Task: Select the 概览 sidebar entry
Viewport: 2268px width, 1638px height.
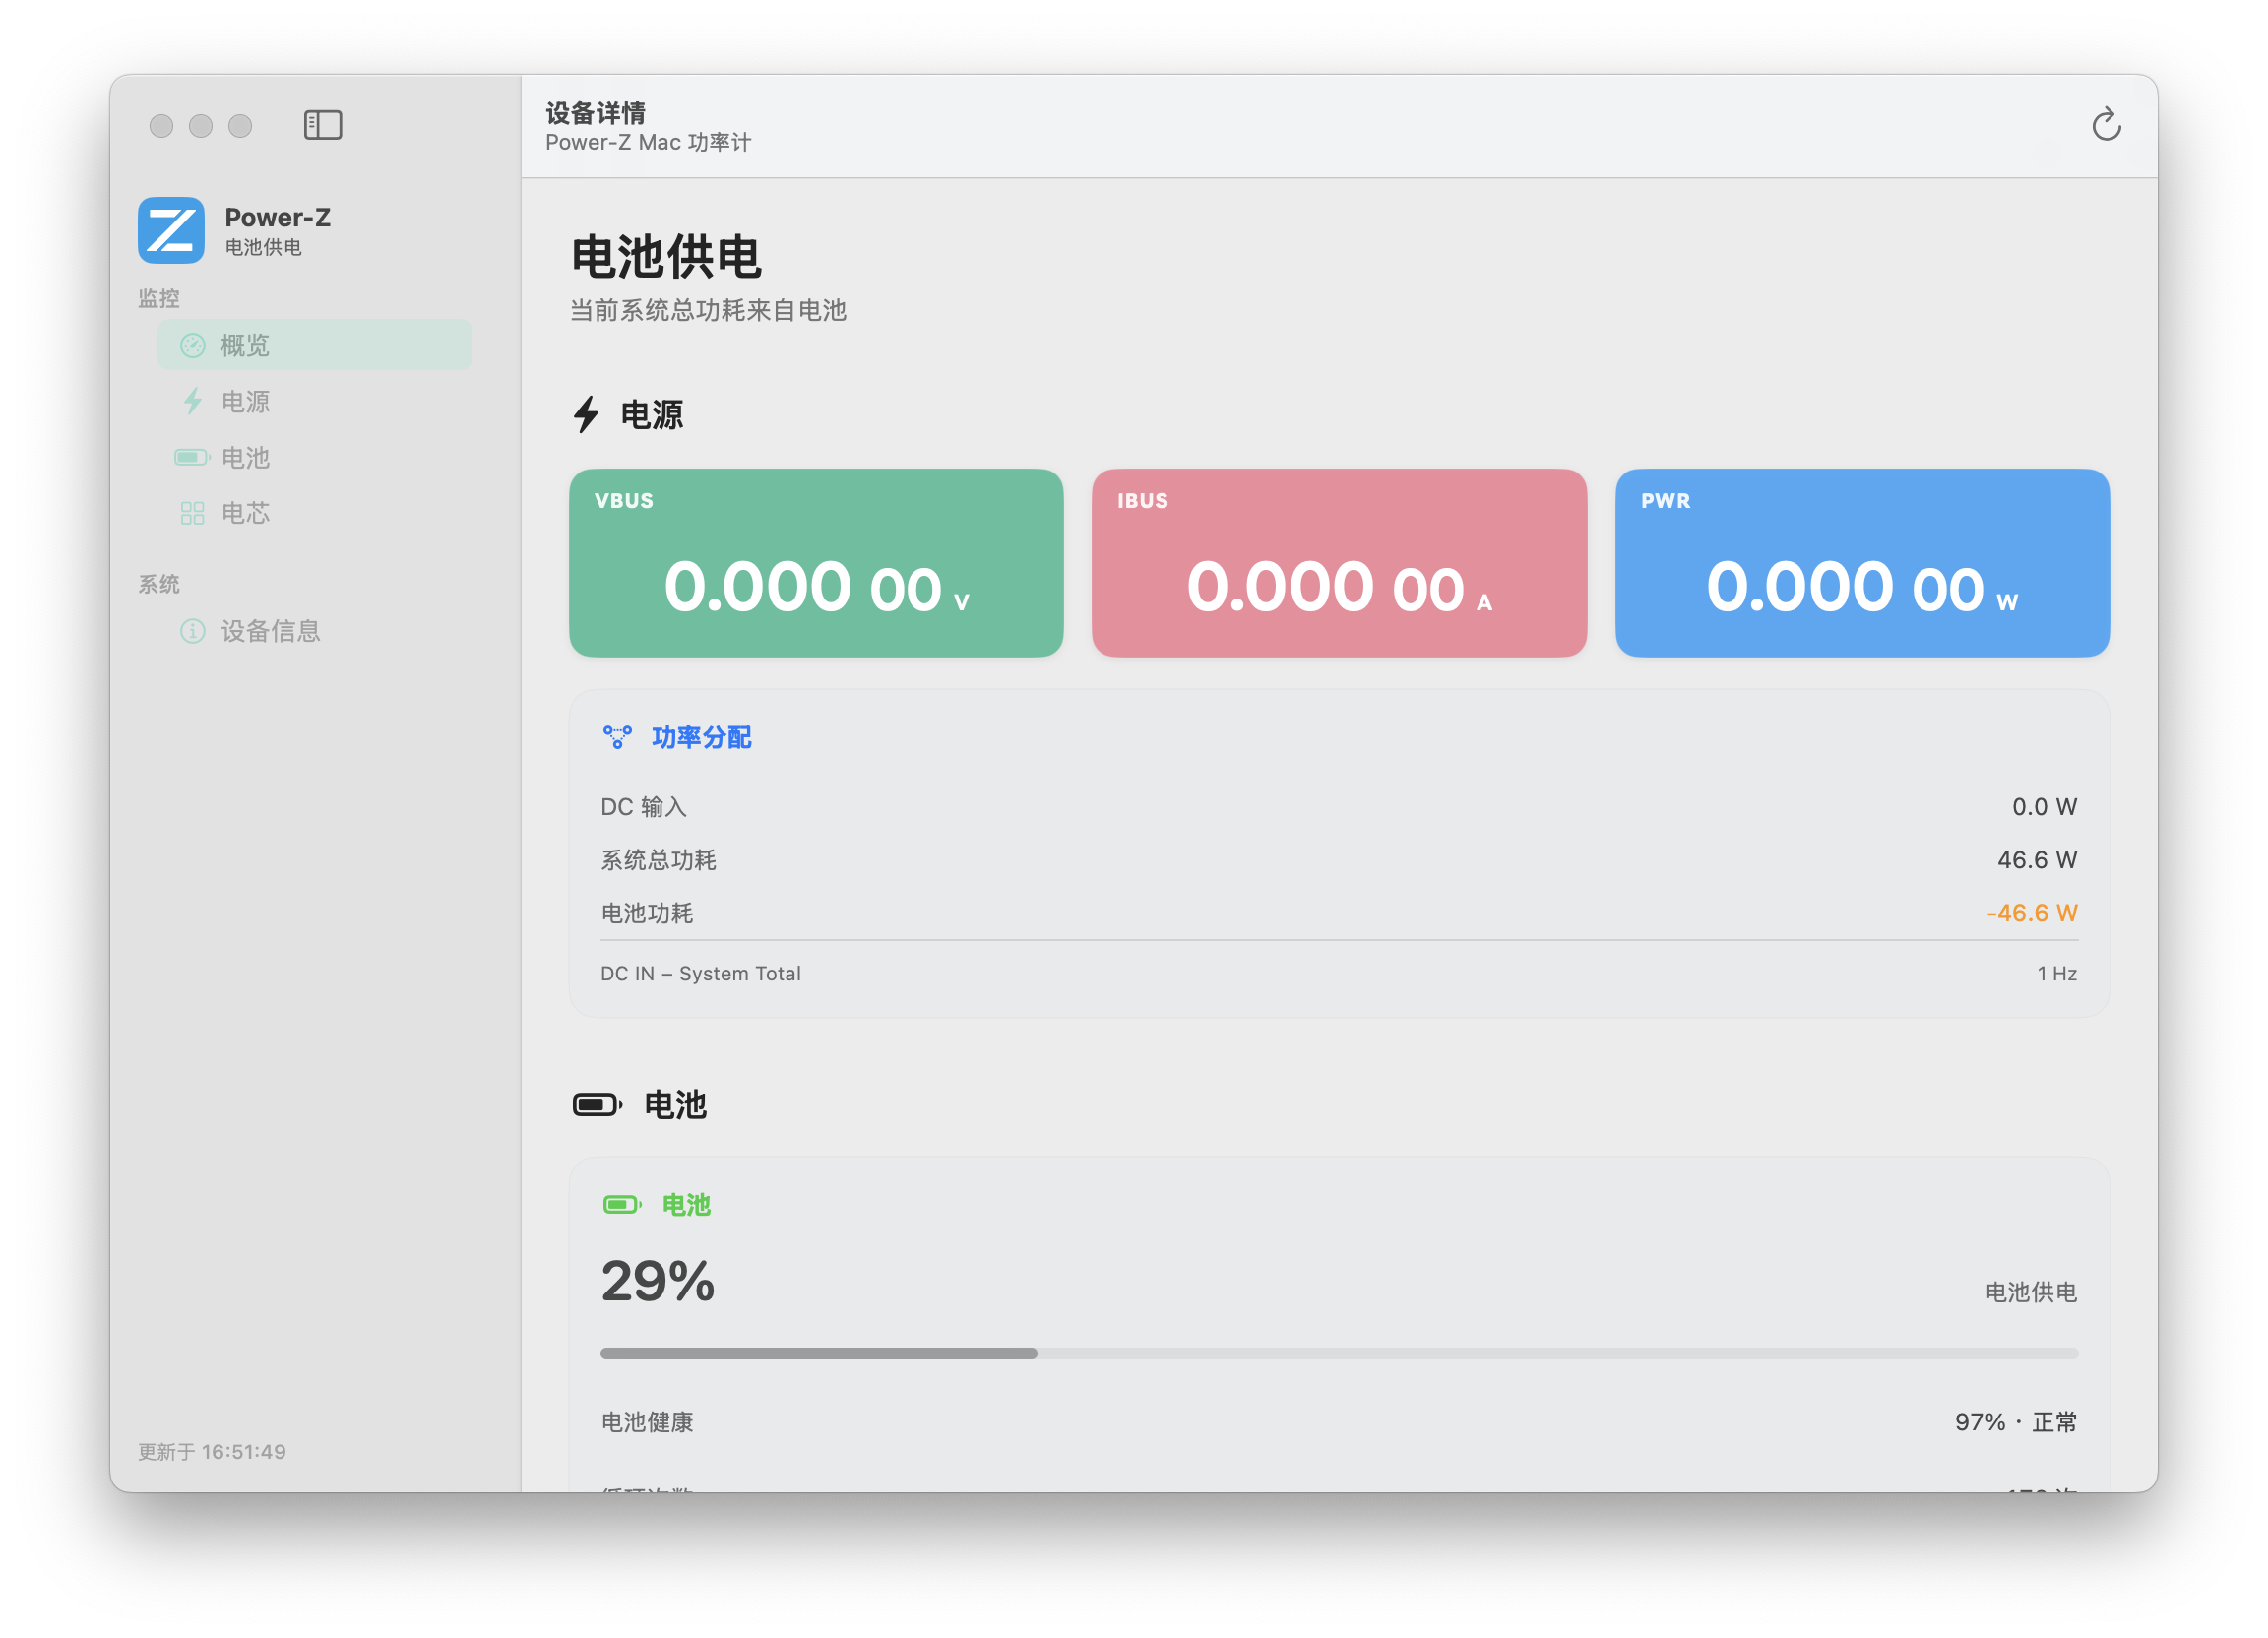Action: tap(314, 346)
